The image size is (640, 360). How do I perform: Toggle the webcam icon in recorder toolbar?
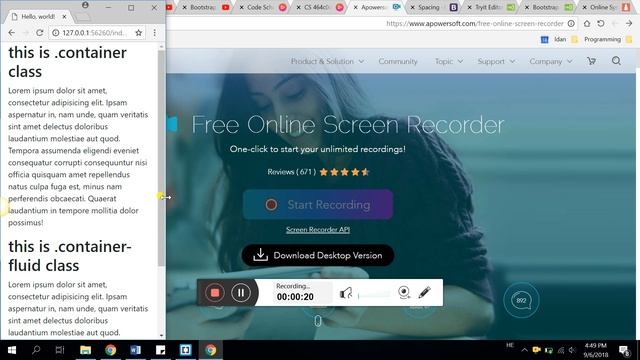click(404, 292)
